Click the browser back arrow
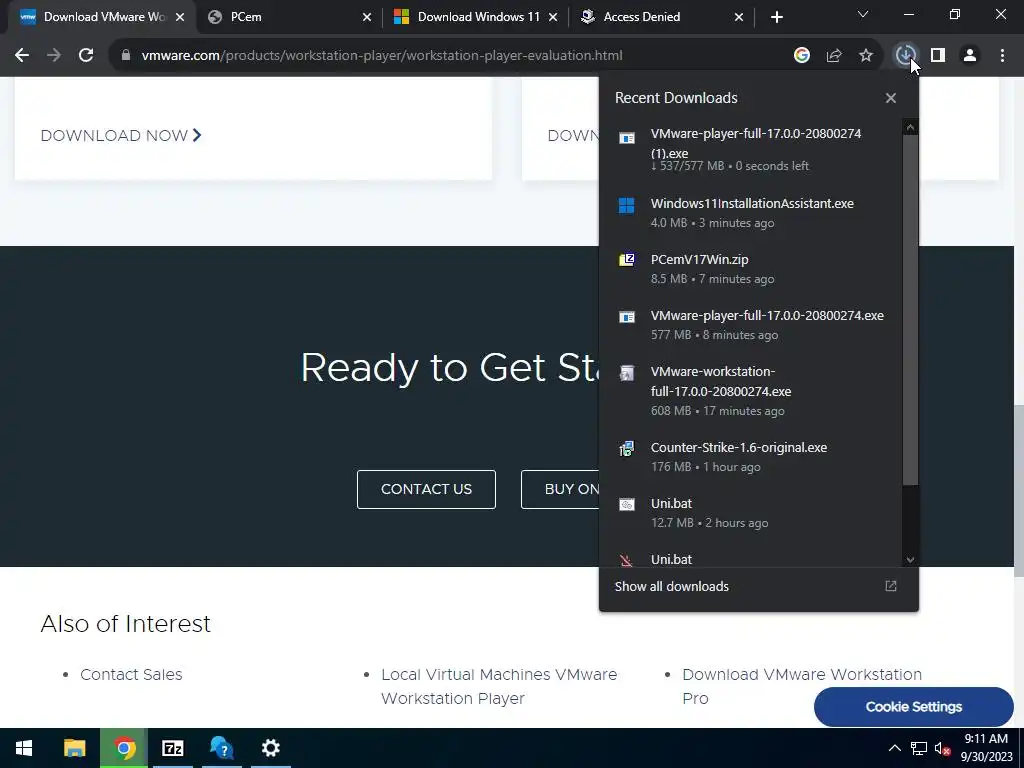The image size is (1024, 768). tap(22, 56)
